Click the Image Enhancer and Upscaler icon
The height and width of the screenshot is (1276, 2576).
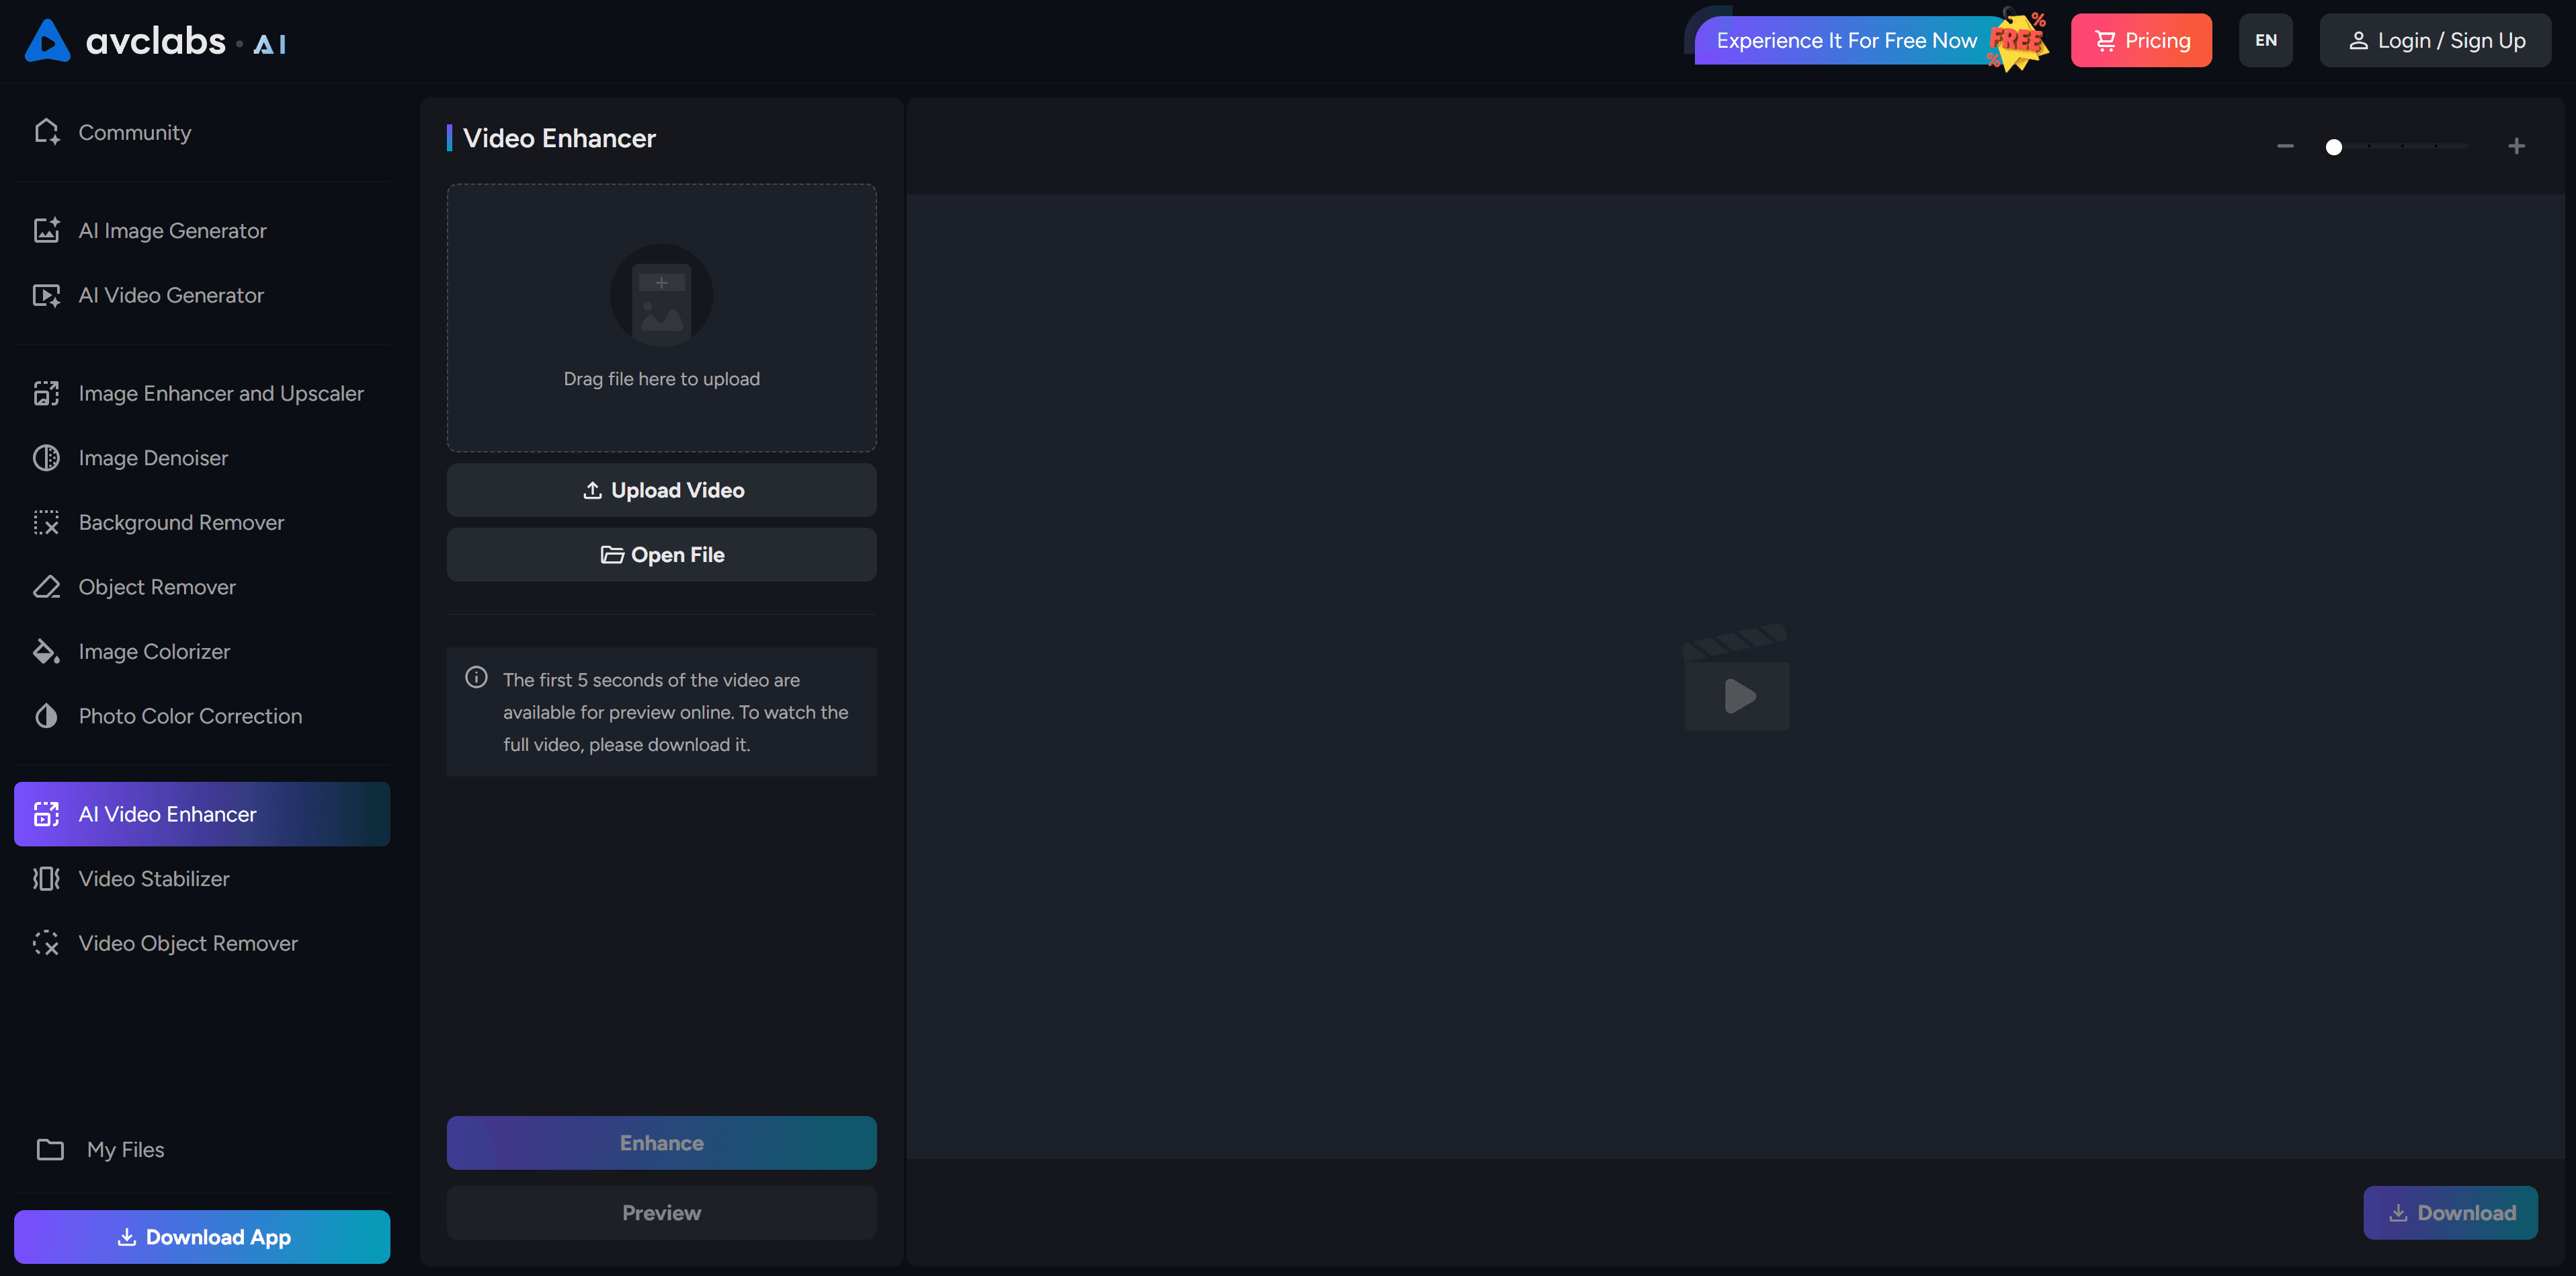coord(47,393)
